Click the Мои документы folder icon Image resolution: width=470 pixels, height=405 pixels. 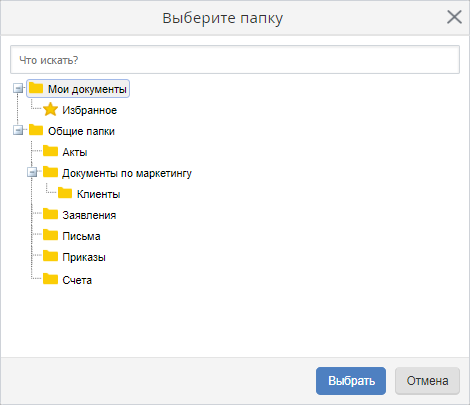point(36,88)
